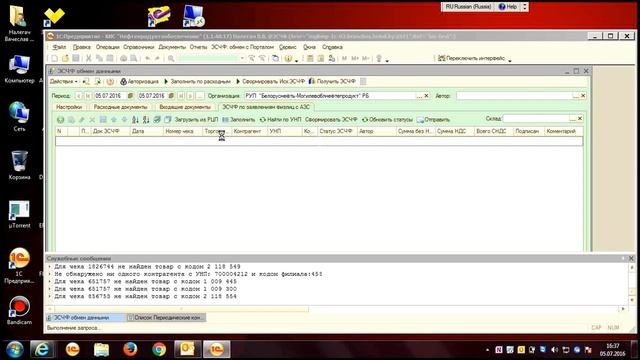Screen dimensions: 640x360
Task: Open Recycle Bin desktop icon
Action: tap(19, 165)
